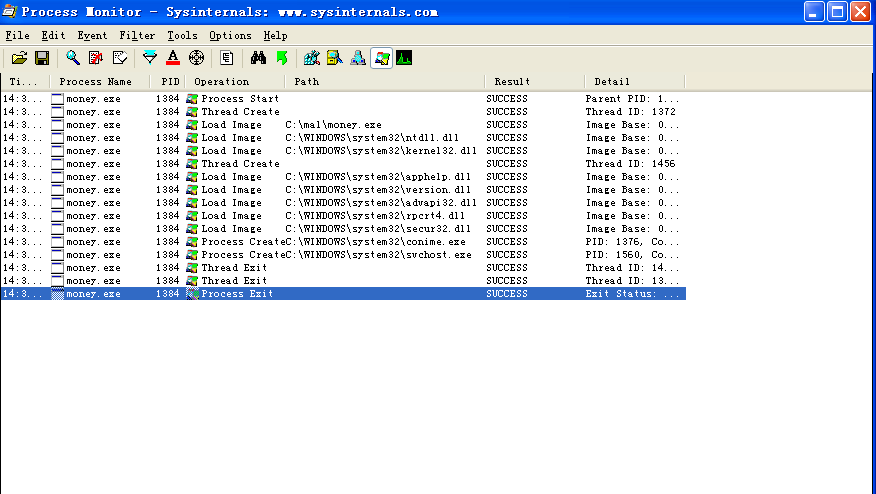Screen dimensions: 876x494
Task: Select the kernel32.dll Load Image path
Action: coord(381,151)
